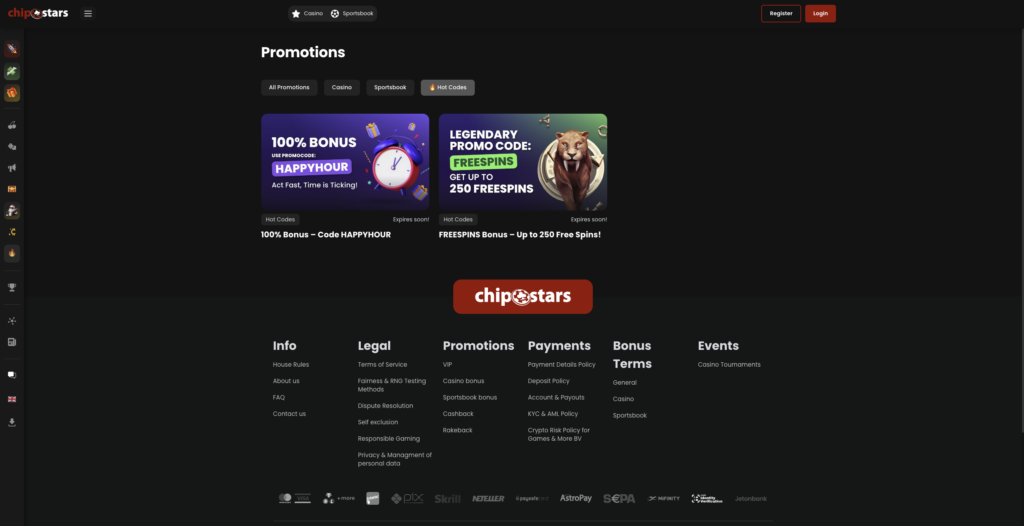Open 'FREESPINS Bonus – Up to 250 Free Spins!' title
The image size is (1024, 526).
click(520, 235)
